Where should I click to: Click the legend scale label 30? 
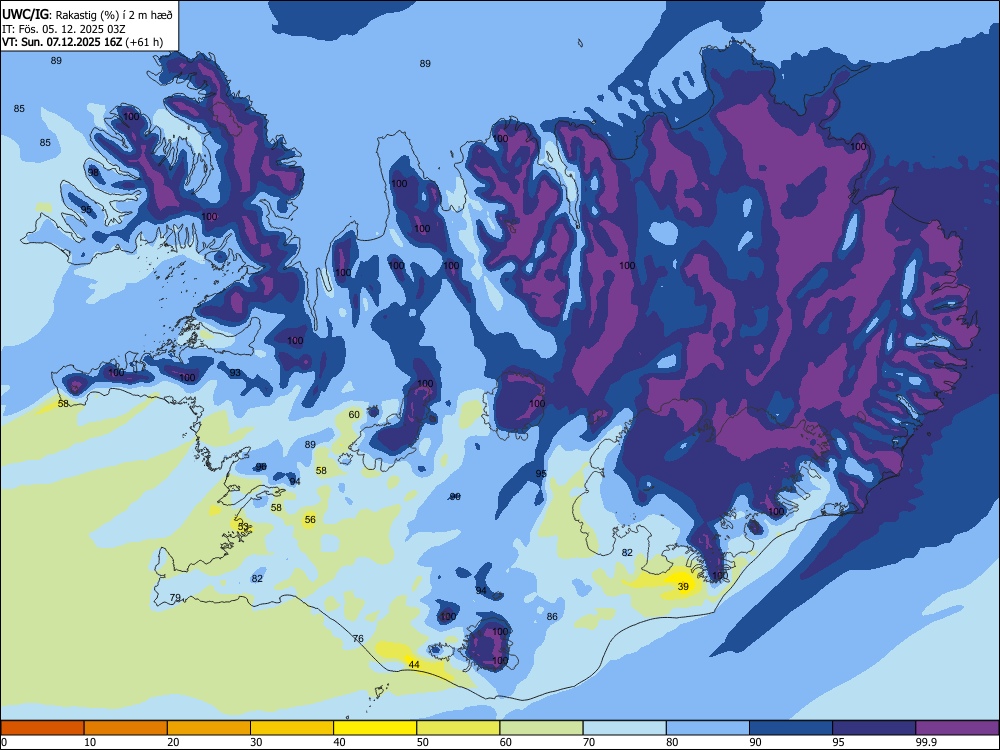[256, 742]
